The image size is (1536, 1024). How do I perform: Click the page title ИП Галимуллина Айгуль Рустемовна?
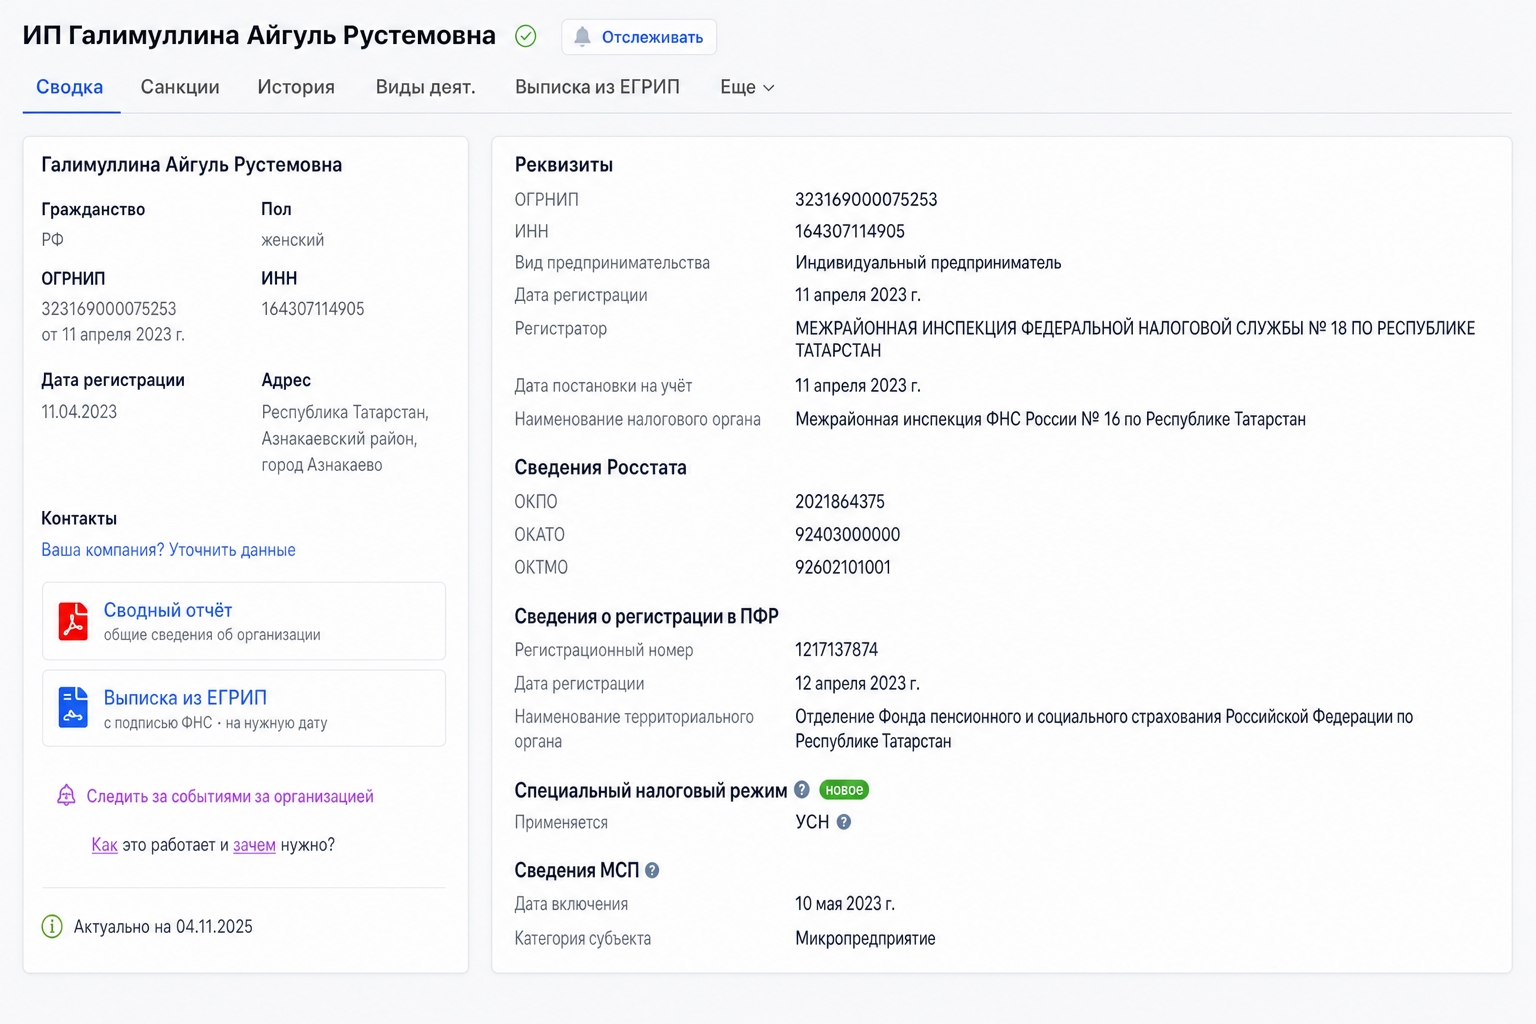[x=259, y=35]
